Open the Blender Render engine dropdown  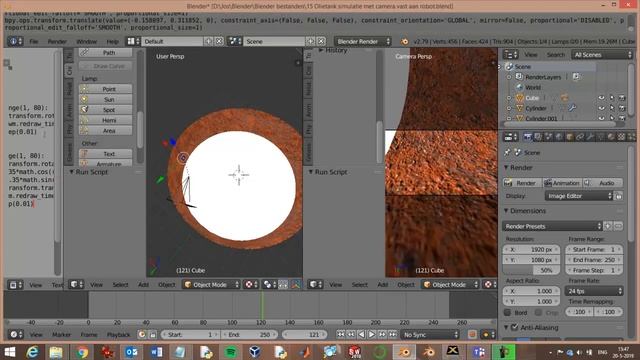point(362,41)
